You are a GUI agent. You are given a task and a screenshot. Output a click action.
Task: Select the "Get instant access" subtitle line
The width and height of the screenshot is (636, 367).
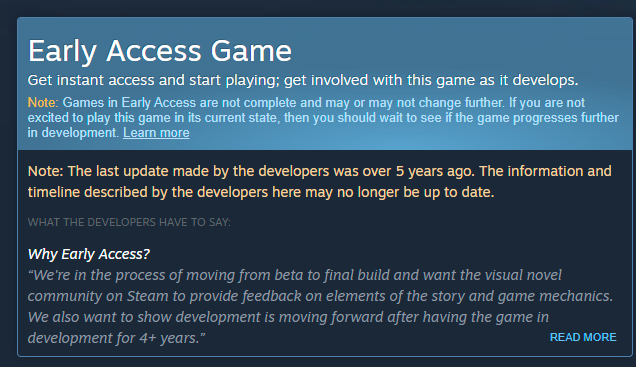point(303,80)
